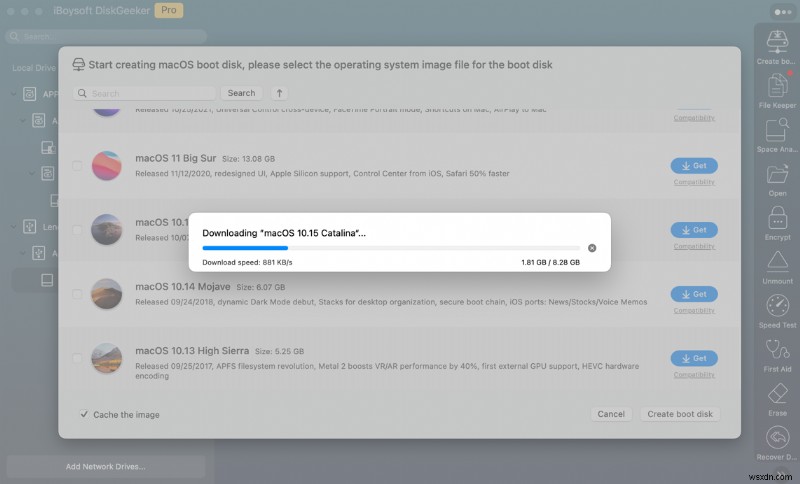Get macOS 10.15 Catalina installer
800x484 pixels.
click(x=694, y=230)
